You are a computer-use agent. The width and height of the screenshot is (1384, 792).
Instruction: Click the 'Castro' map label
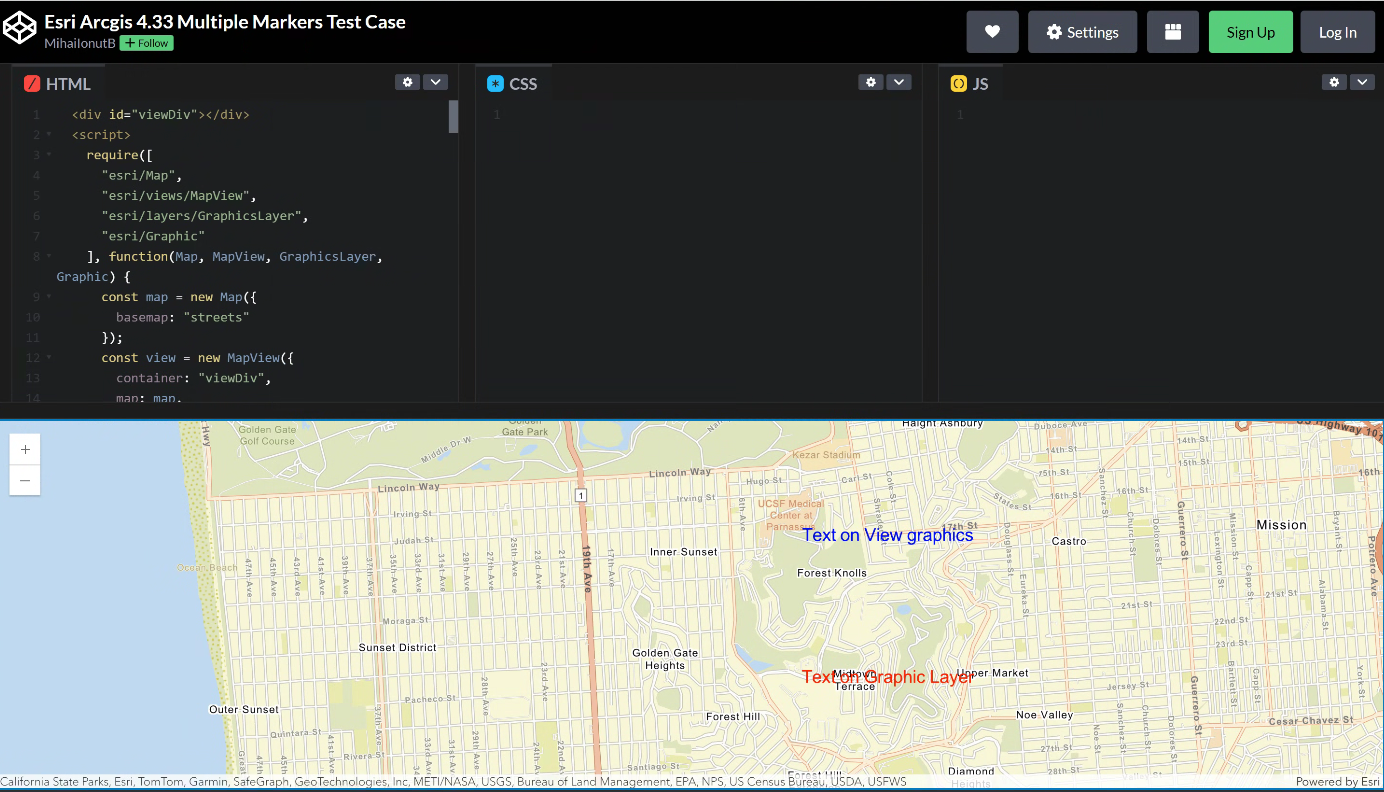1069,541
